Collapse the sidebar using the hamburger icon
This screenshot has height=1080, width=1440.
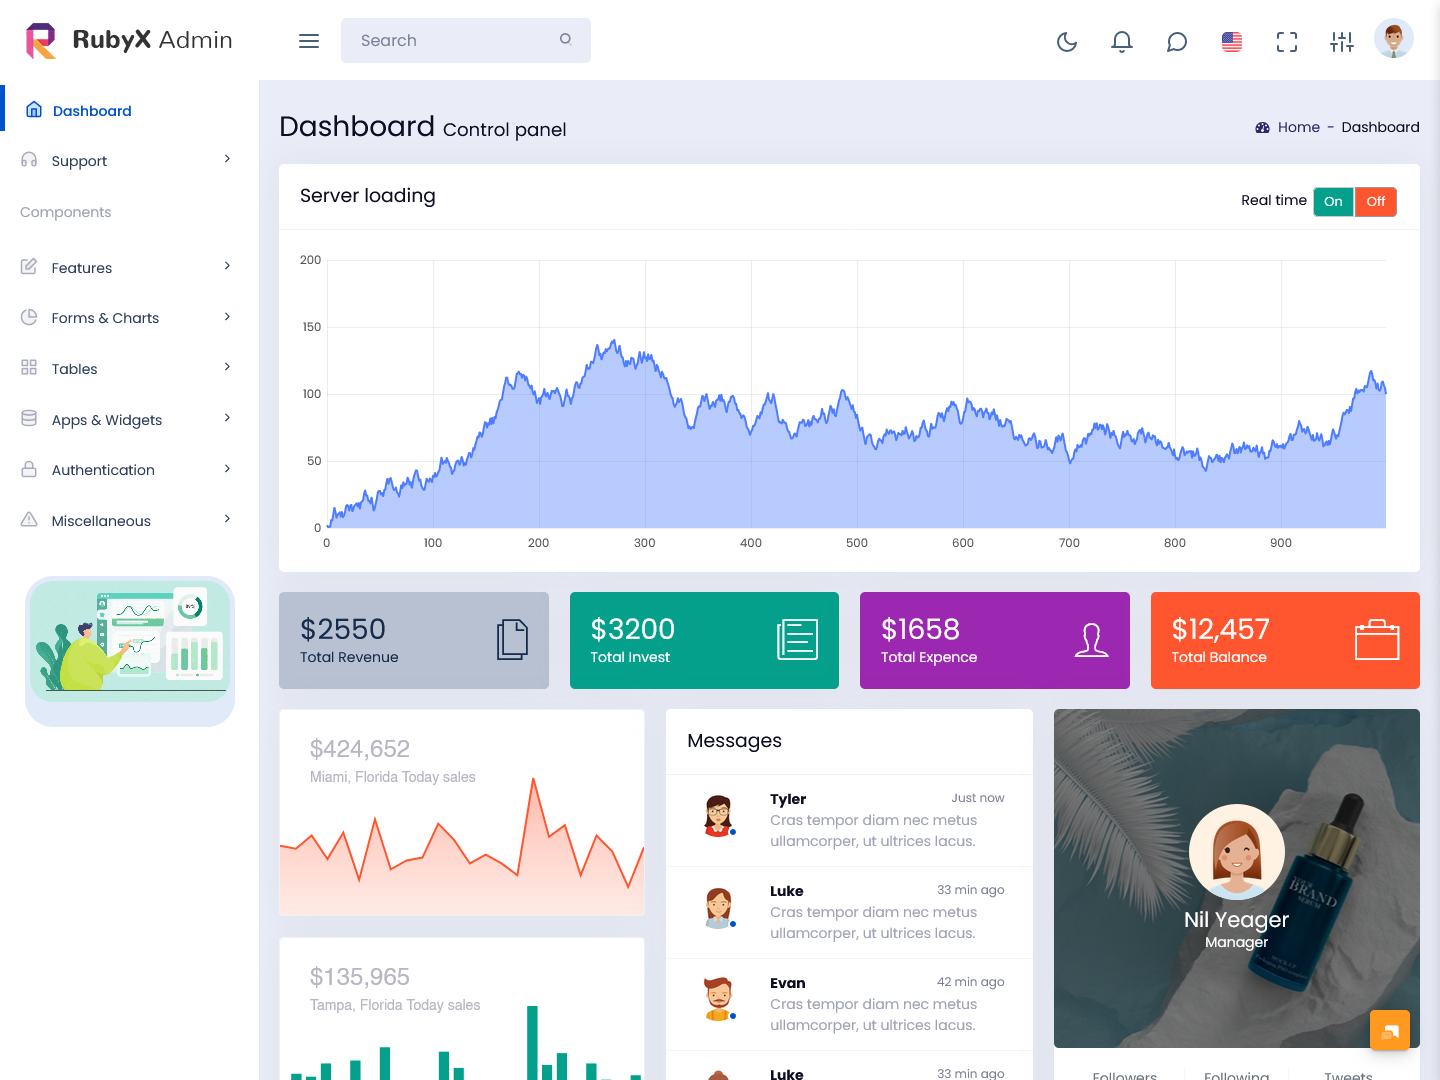pos(308,40)
